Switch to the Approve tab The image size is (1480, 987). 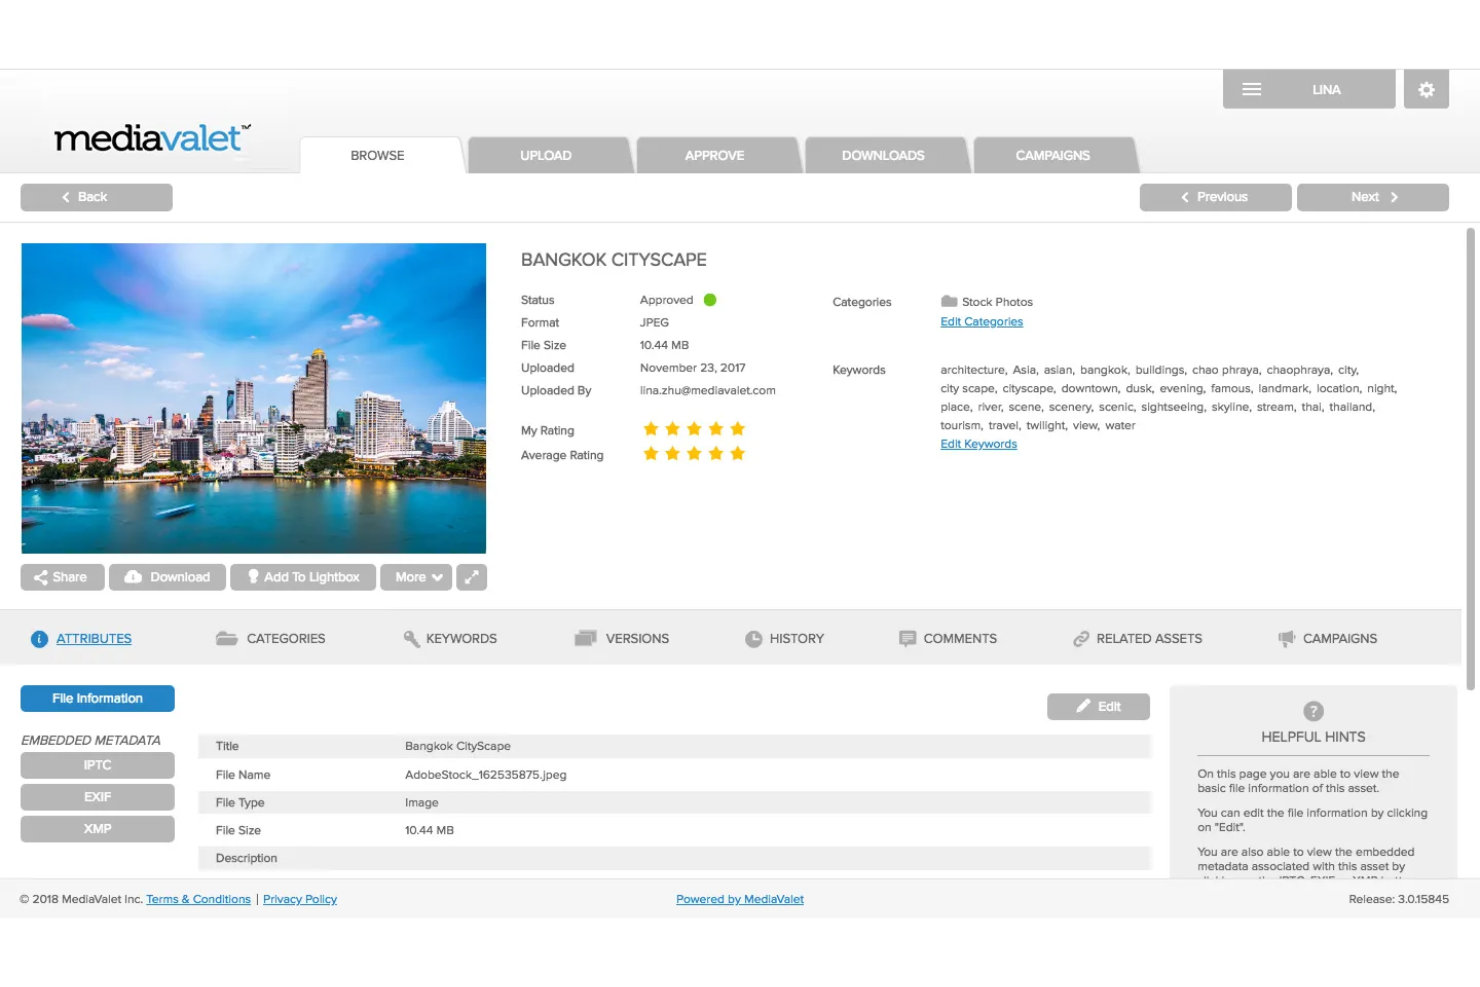coord(715,155)
